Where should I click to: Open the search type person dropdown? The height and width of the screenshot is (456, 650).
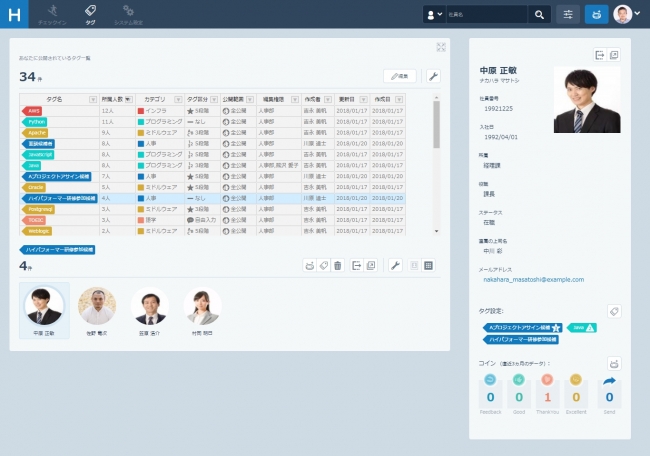(x=434, y=14)
